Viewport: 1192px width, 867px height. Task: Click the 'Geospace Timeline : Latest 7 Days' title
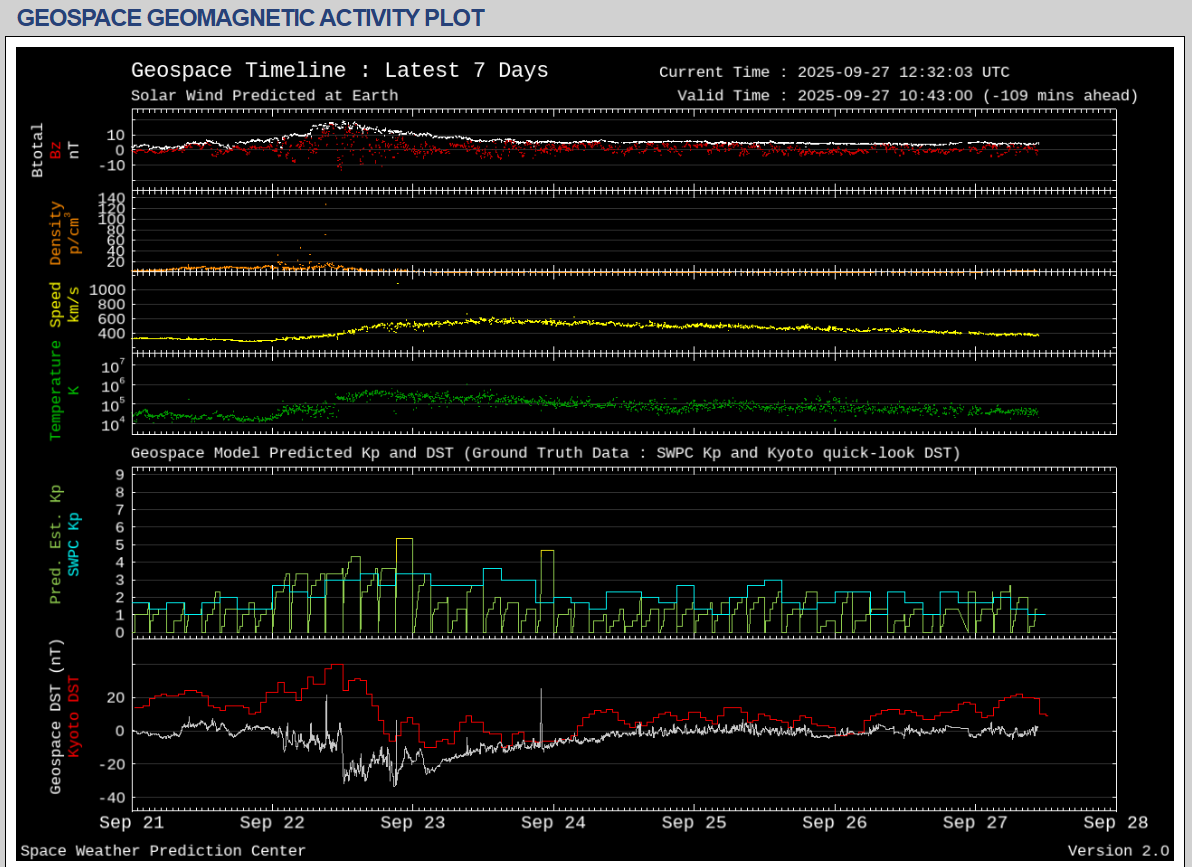(x=339, y=71)
